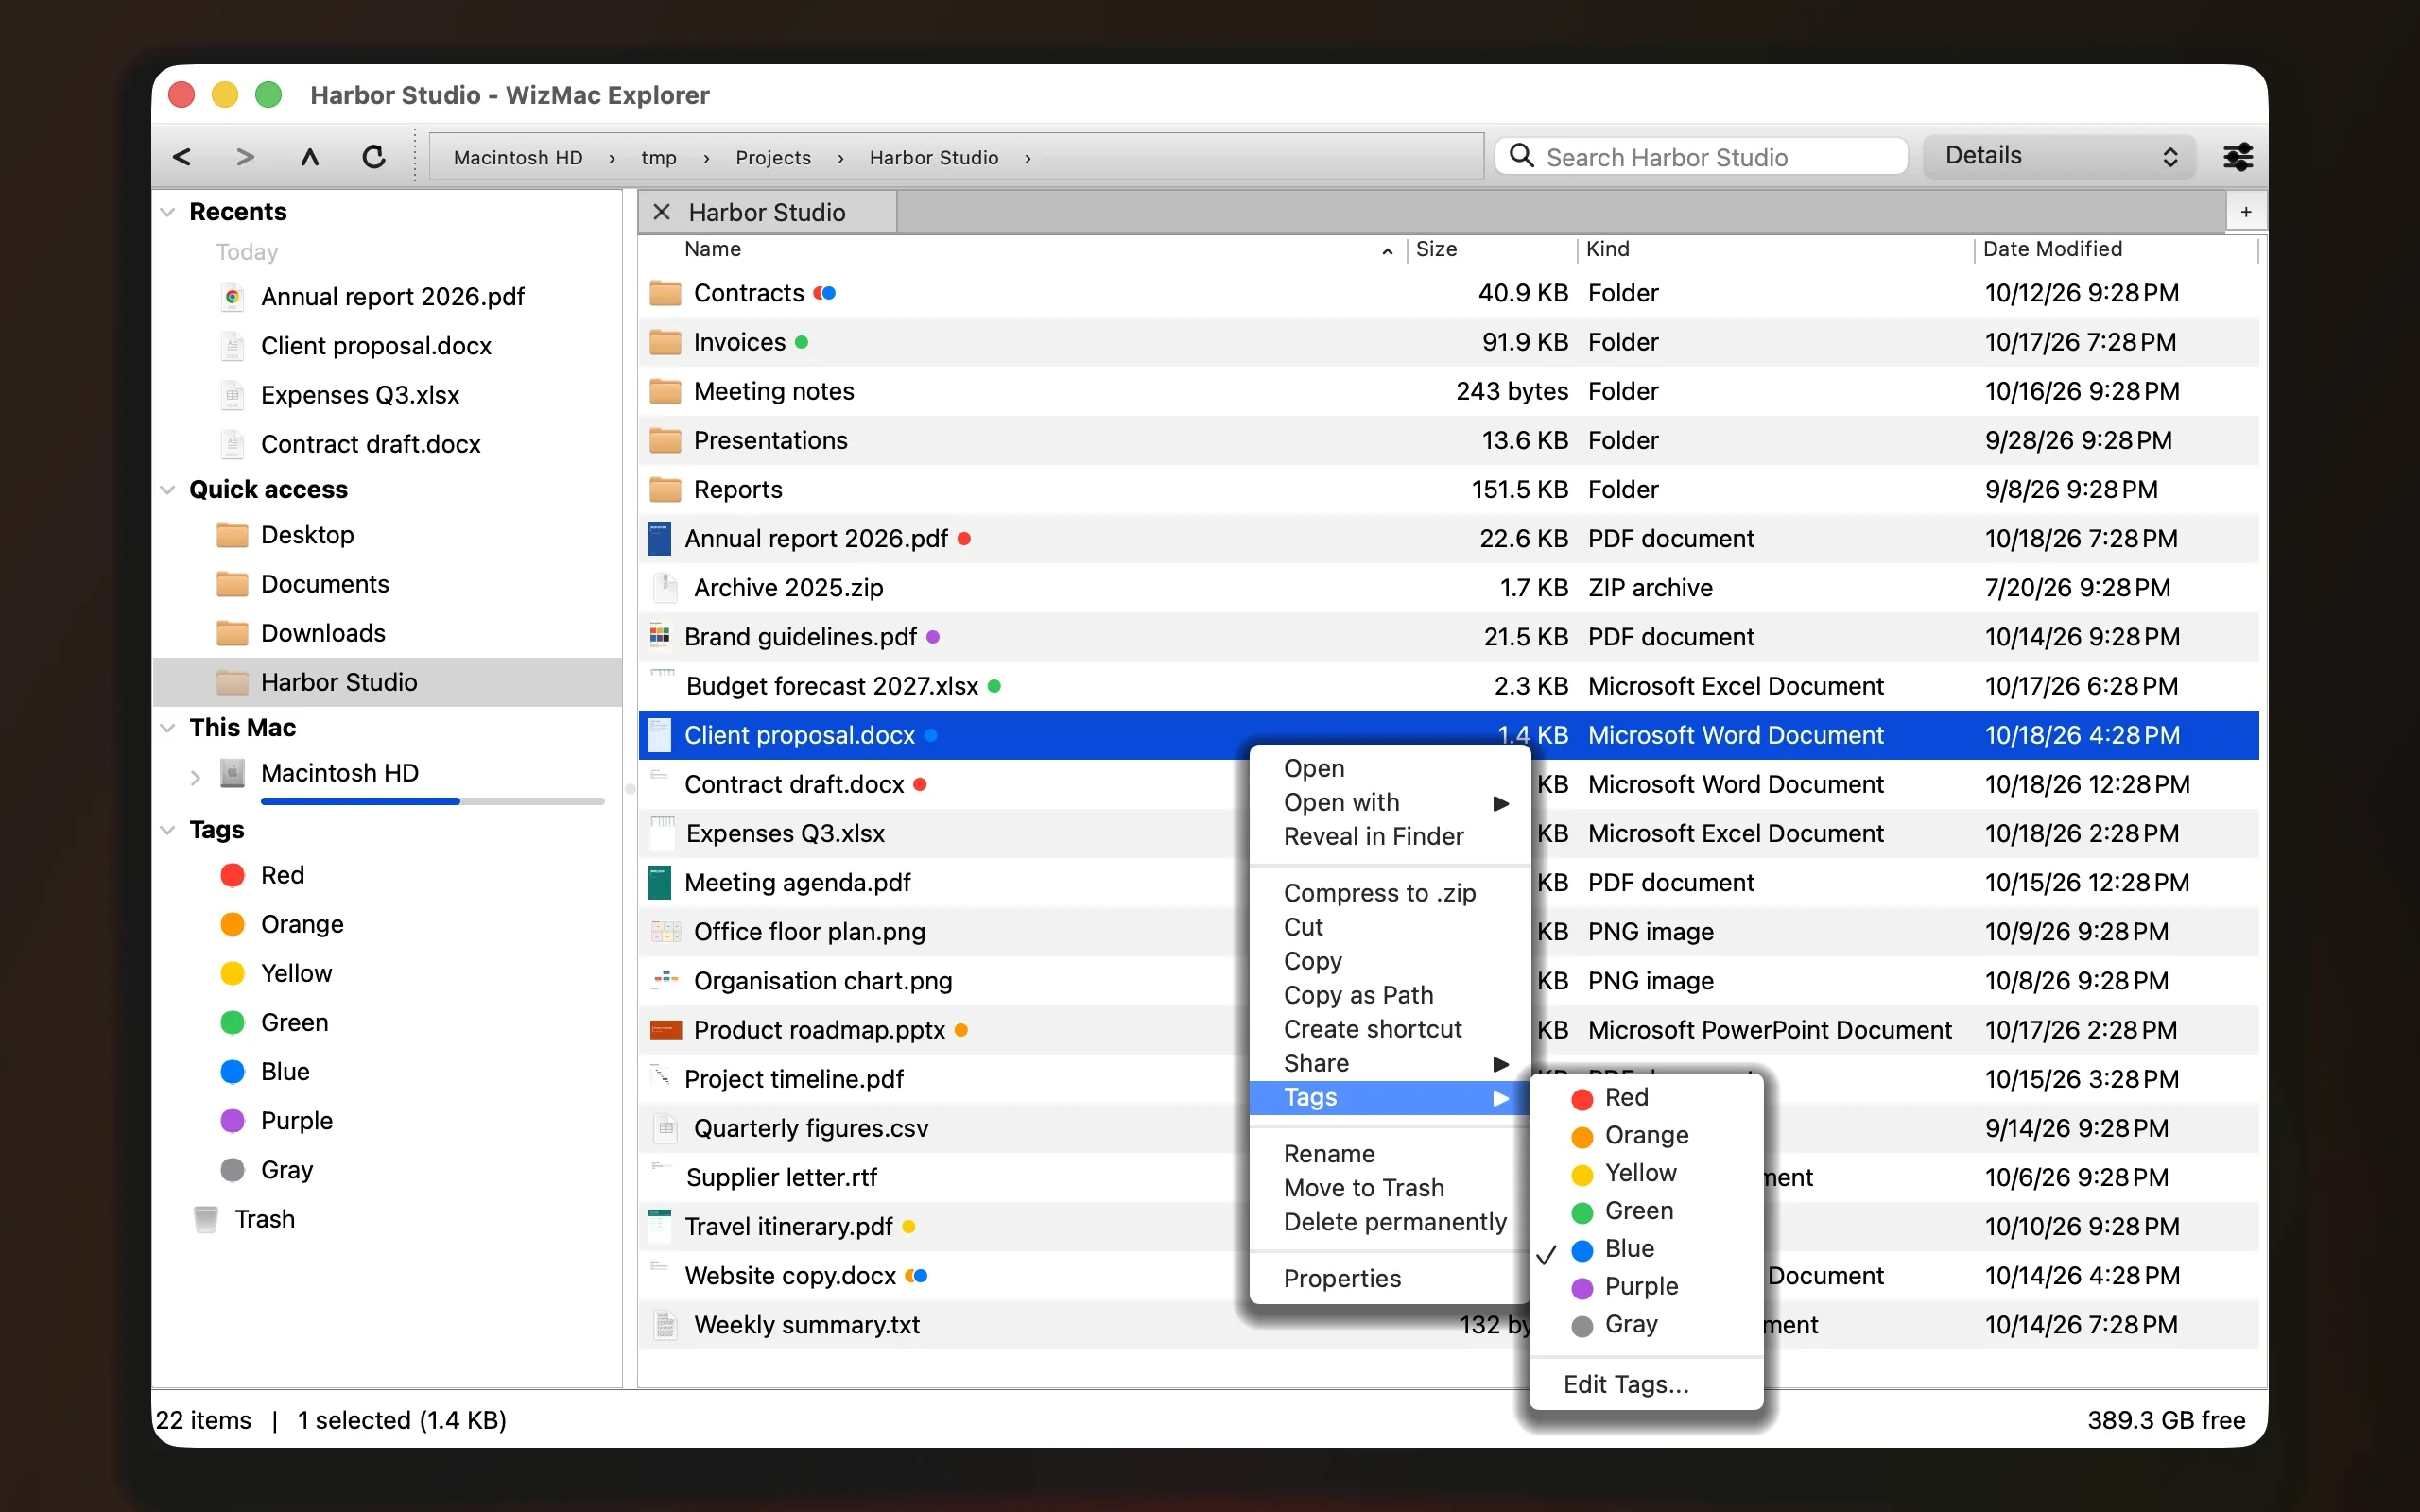Click the Contracts folder icon
The image size is (2420, 1512).
pyautogui.click(x=665, y=293)
